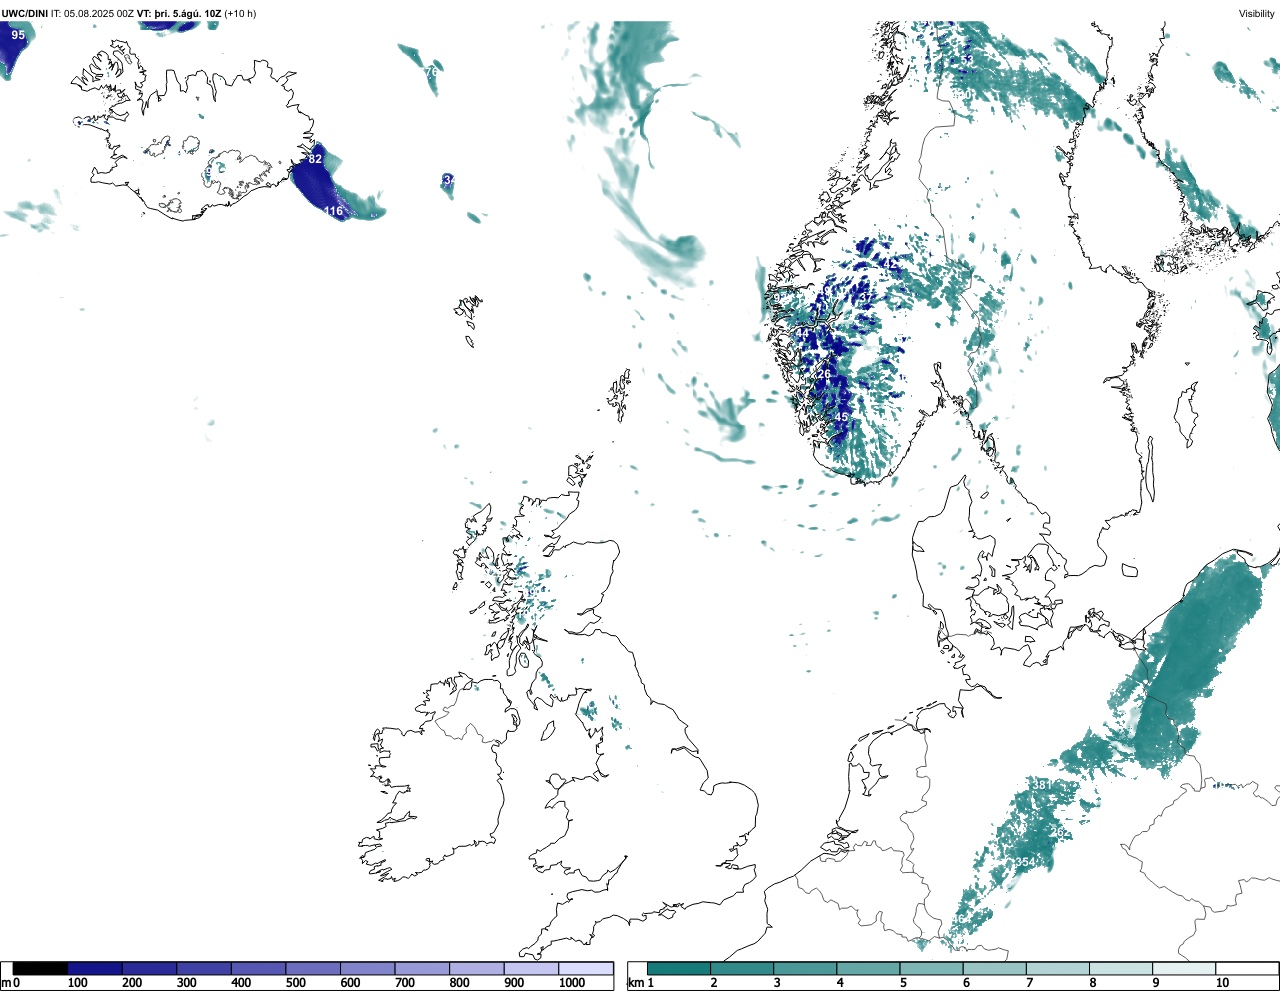Screen dimensions: 1280x991
Task: Click the '354' value over Germany
Action: (x=1025, y=862)
